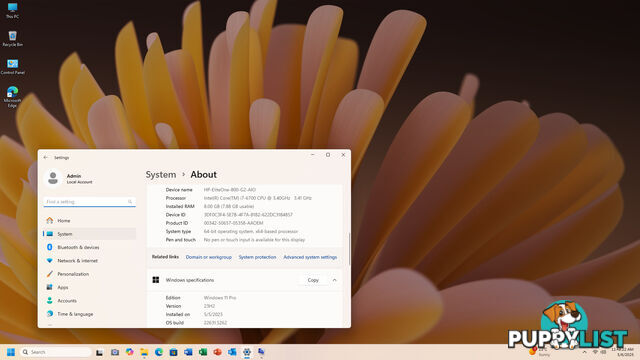Open the Domain or workgroup link
Viewport: 640px width, 360px height.
coord(209,257)
